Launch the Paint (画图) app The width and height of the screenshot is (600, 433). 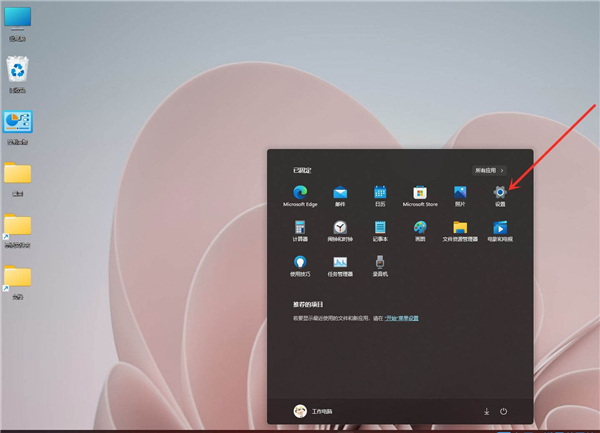(x=420, y=231)
